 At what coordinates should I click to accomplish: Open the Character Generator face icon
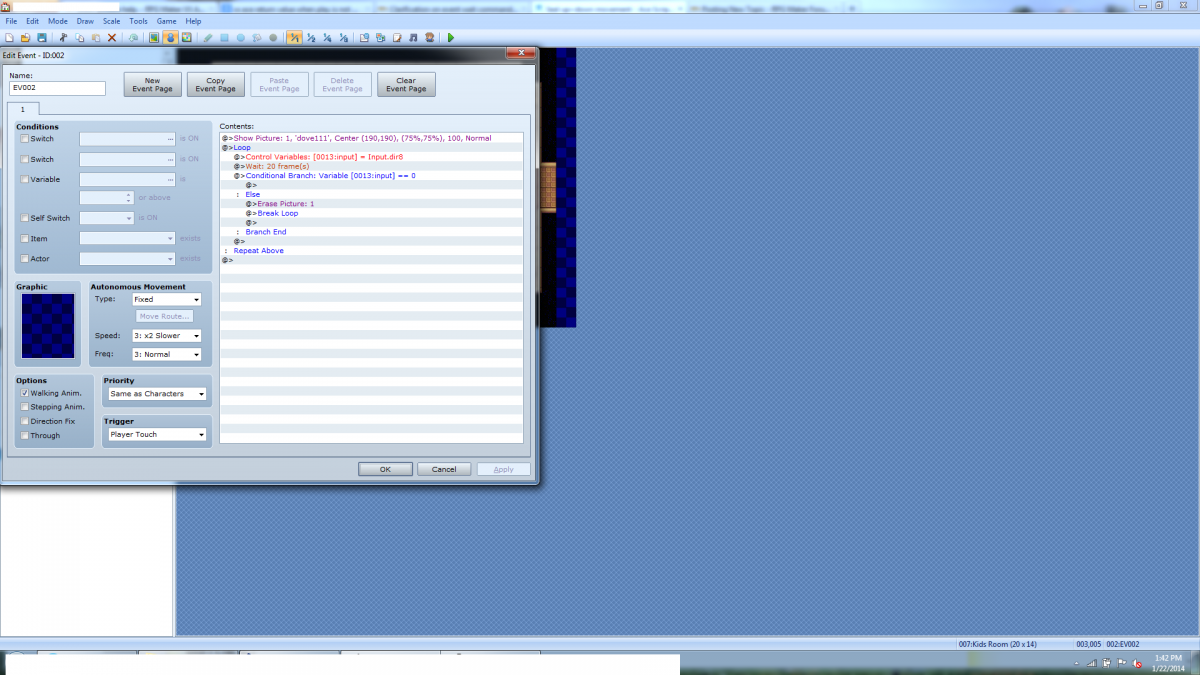[x=429, y=37]
